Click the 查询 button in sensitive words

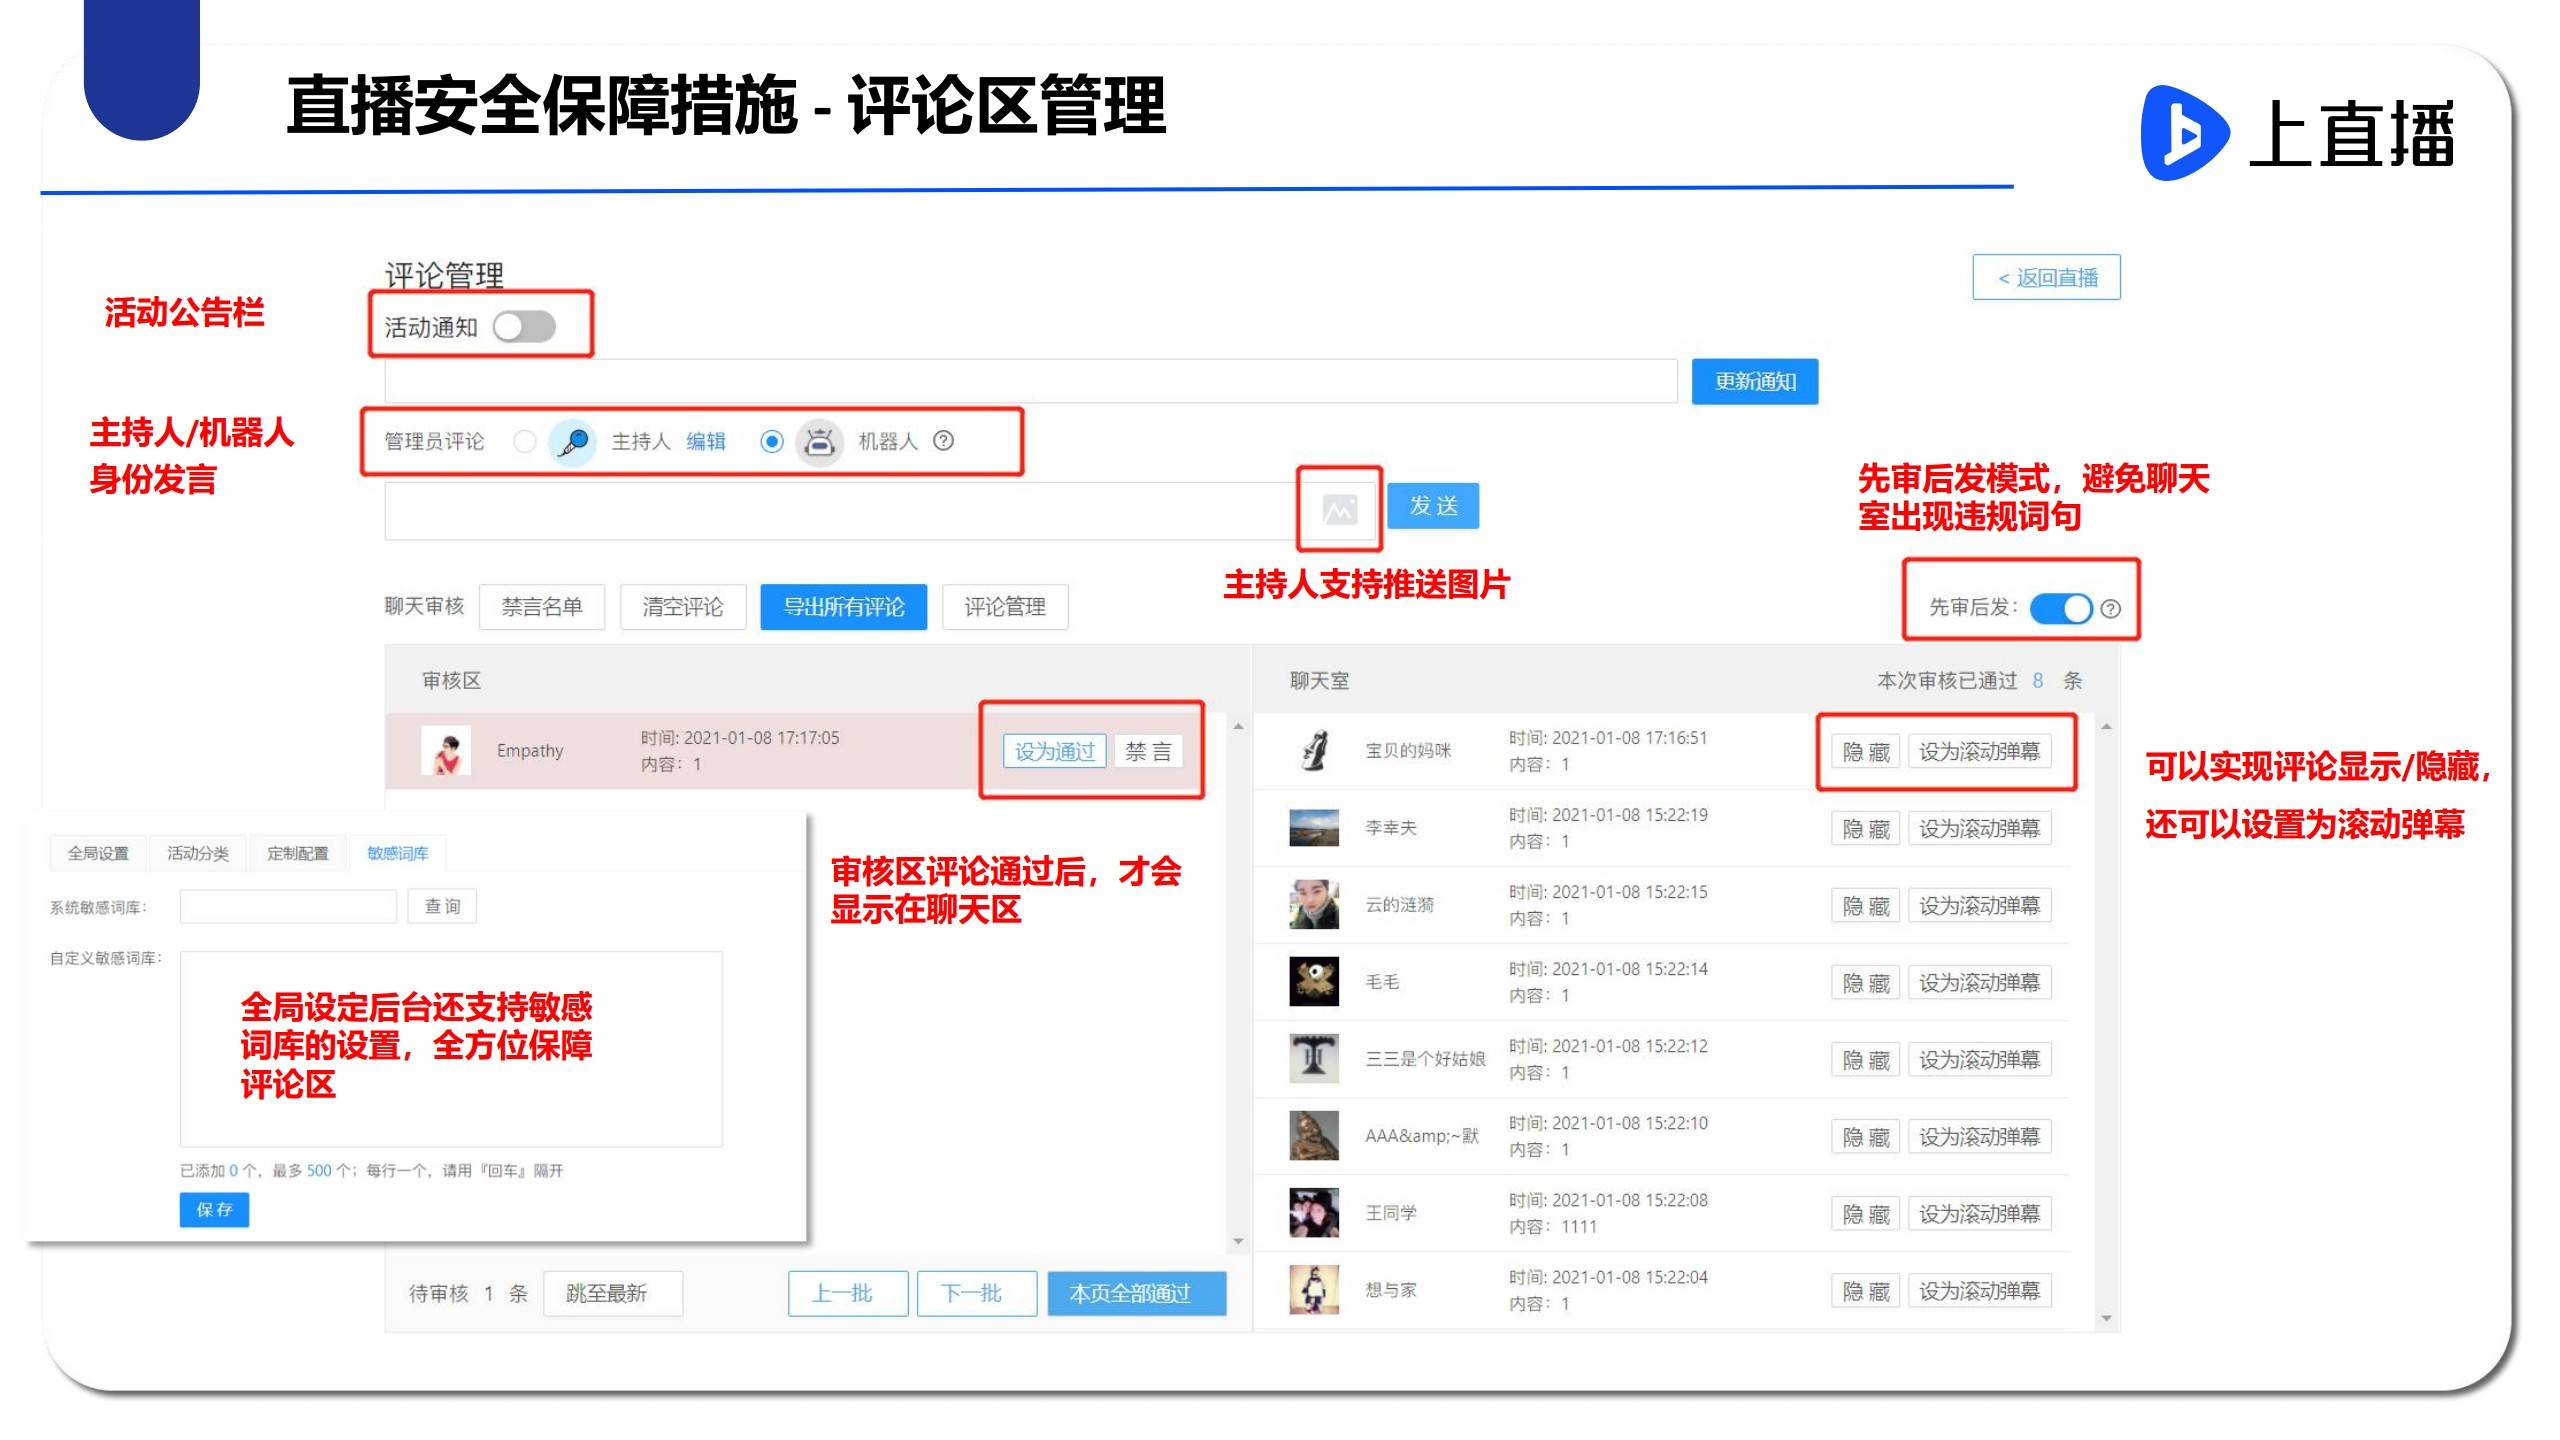click(442, 906)
